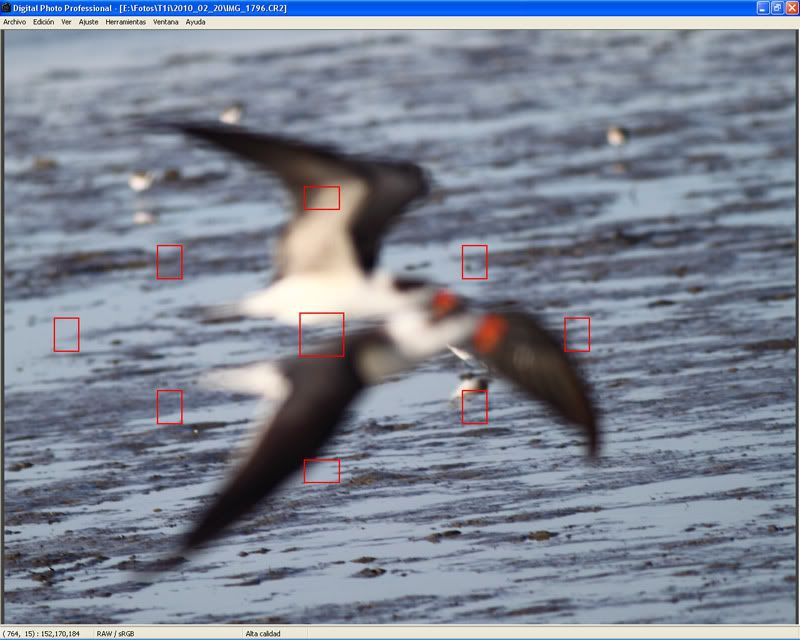Open the Ajuste menu

89,21
